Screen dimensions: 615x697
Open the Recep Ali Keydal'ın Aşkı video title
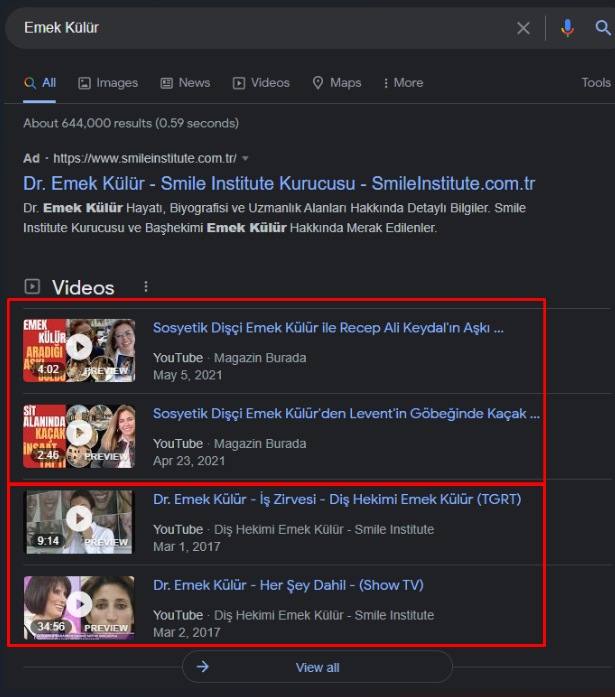point(328,328)
